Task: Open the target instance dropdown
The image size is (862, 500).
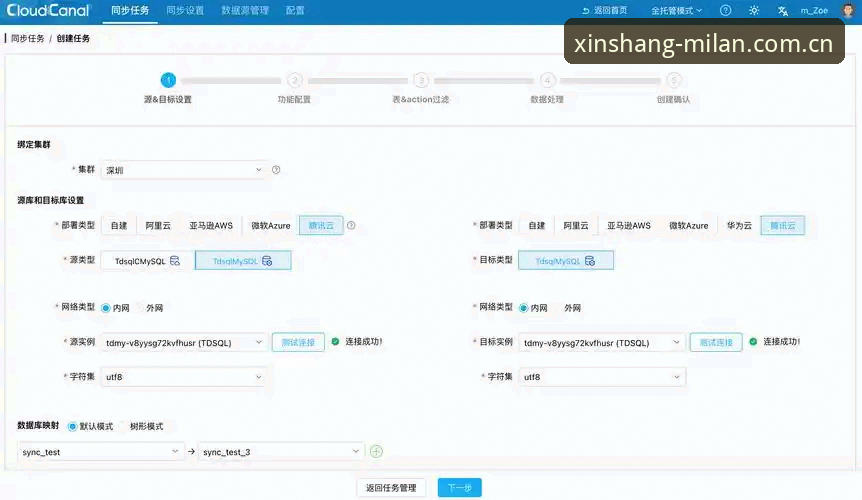Action: (x=602, y=342)
